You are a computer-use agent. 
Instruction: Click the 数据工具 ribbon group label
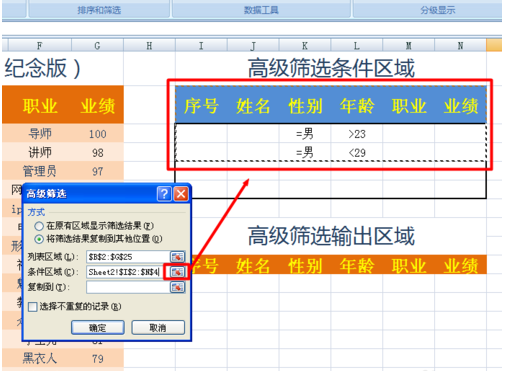point(261,10)
